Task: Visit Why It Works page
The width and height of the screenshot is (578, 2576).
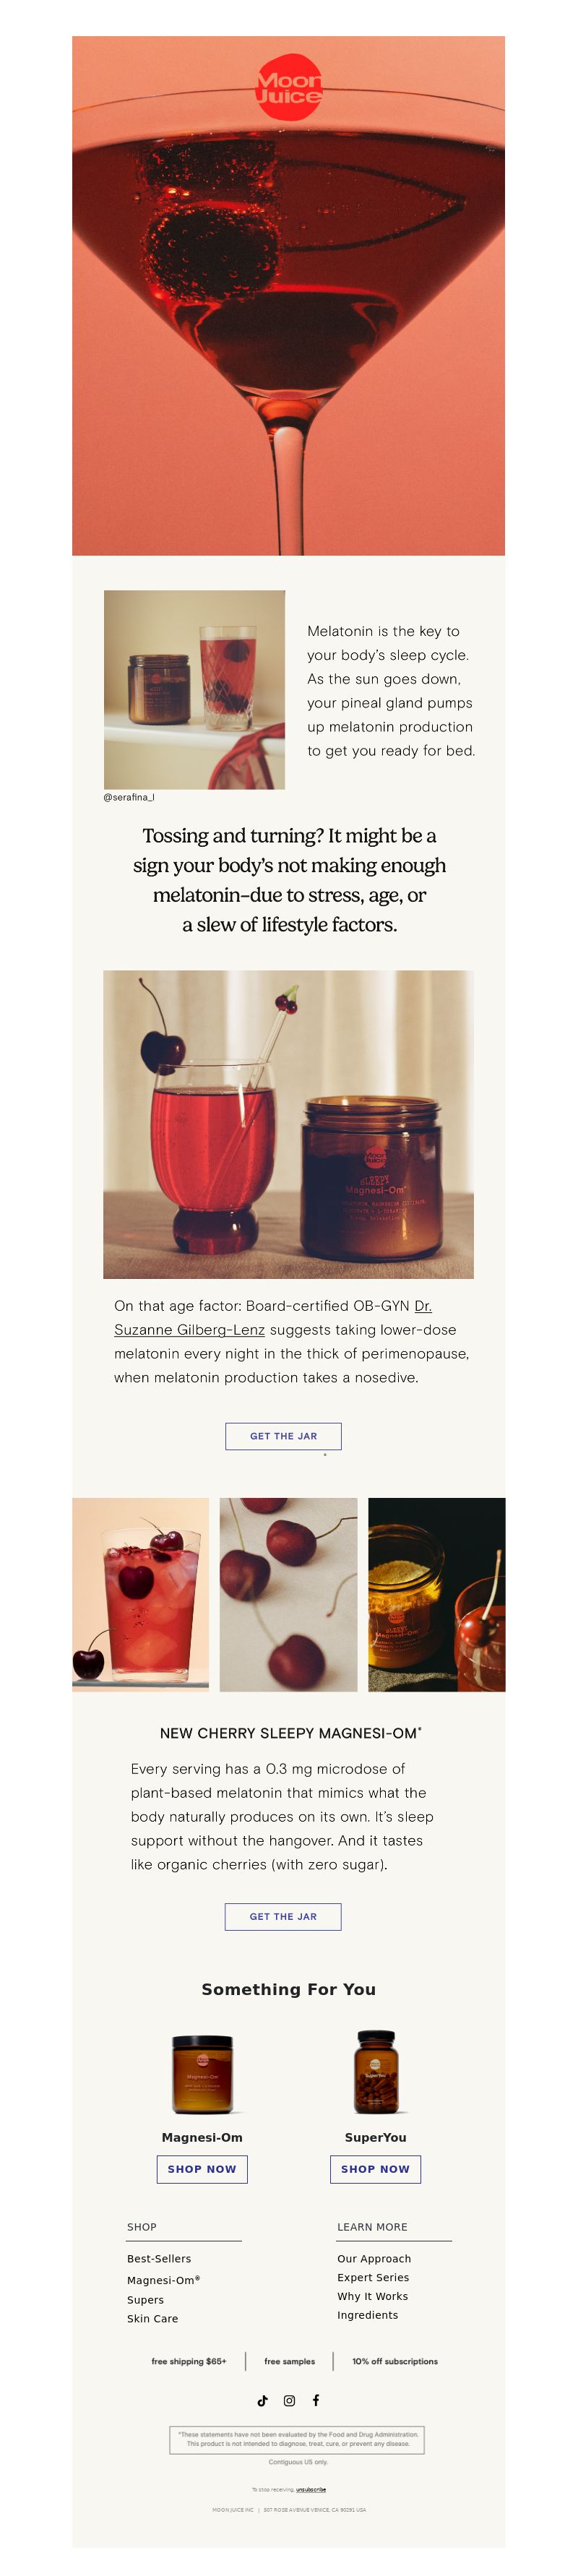Action: (372, 2296)
